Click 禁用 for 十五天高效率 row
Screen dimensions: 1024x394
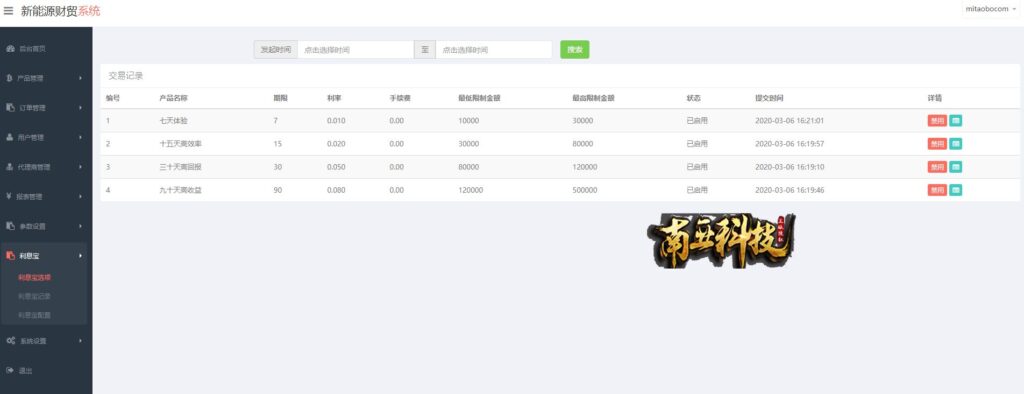click(937, 144)
